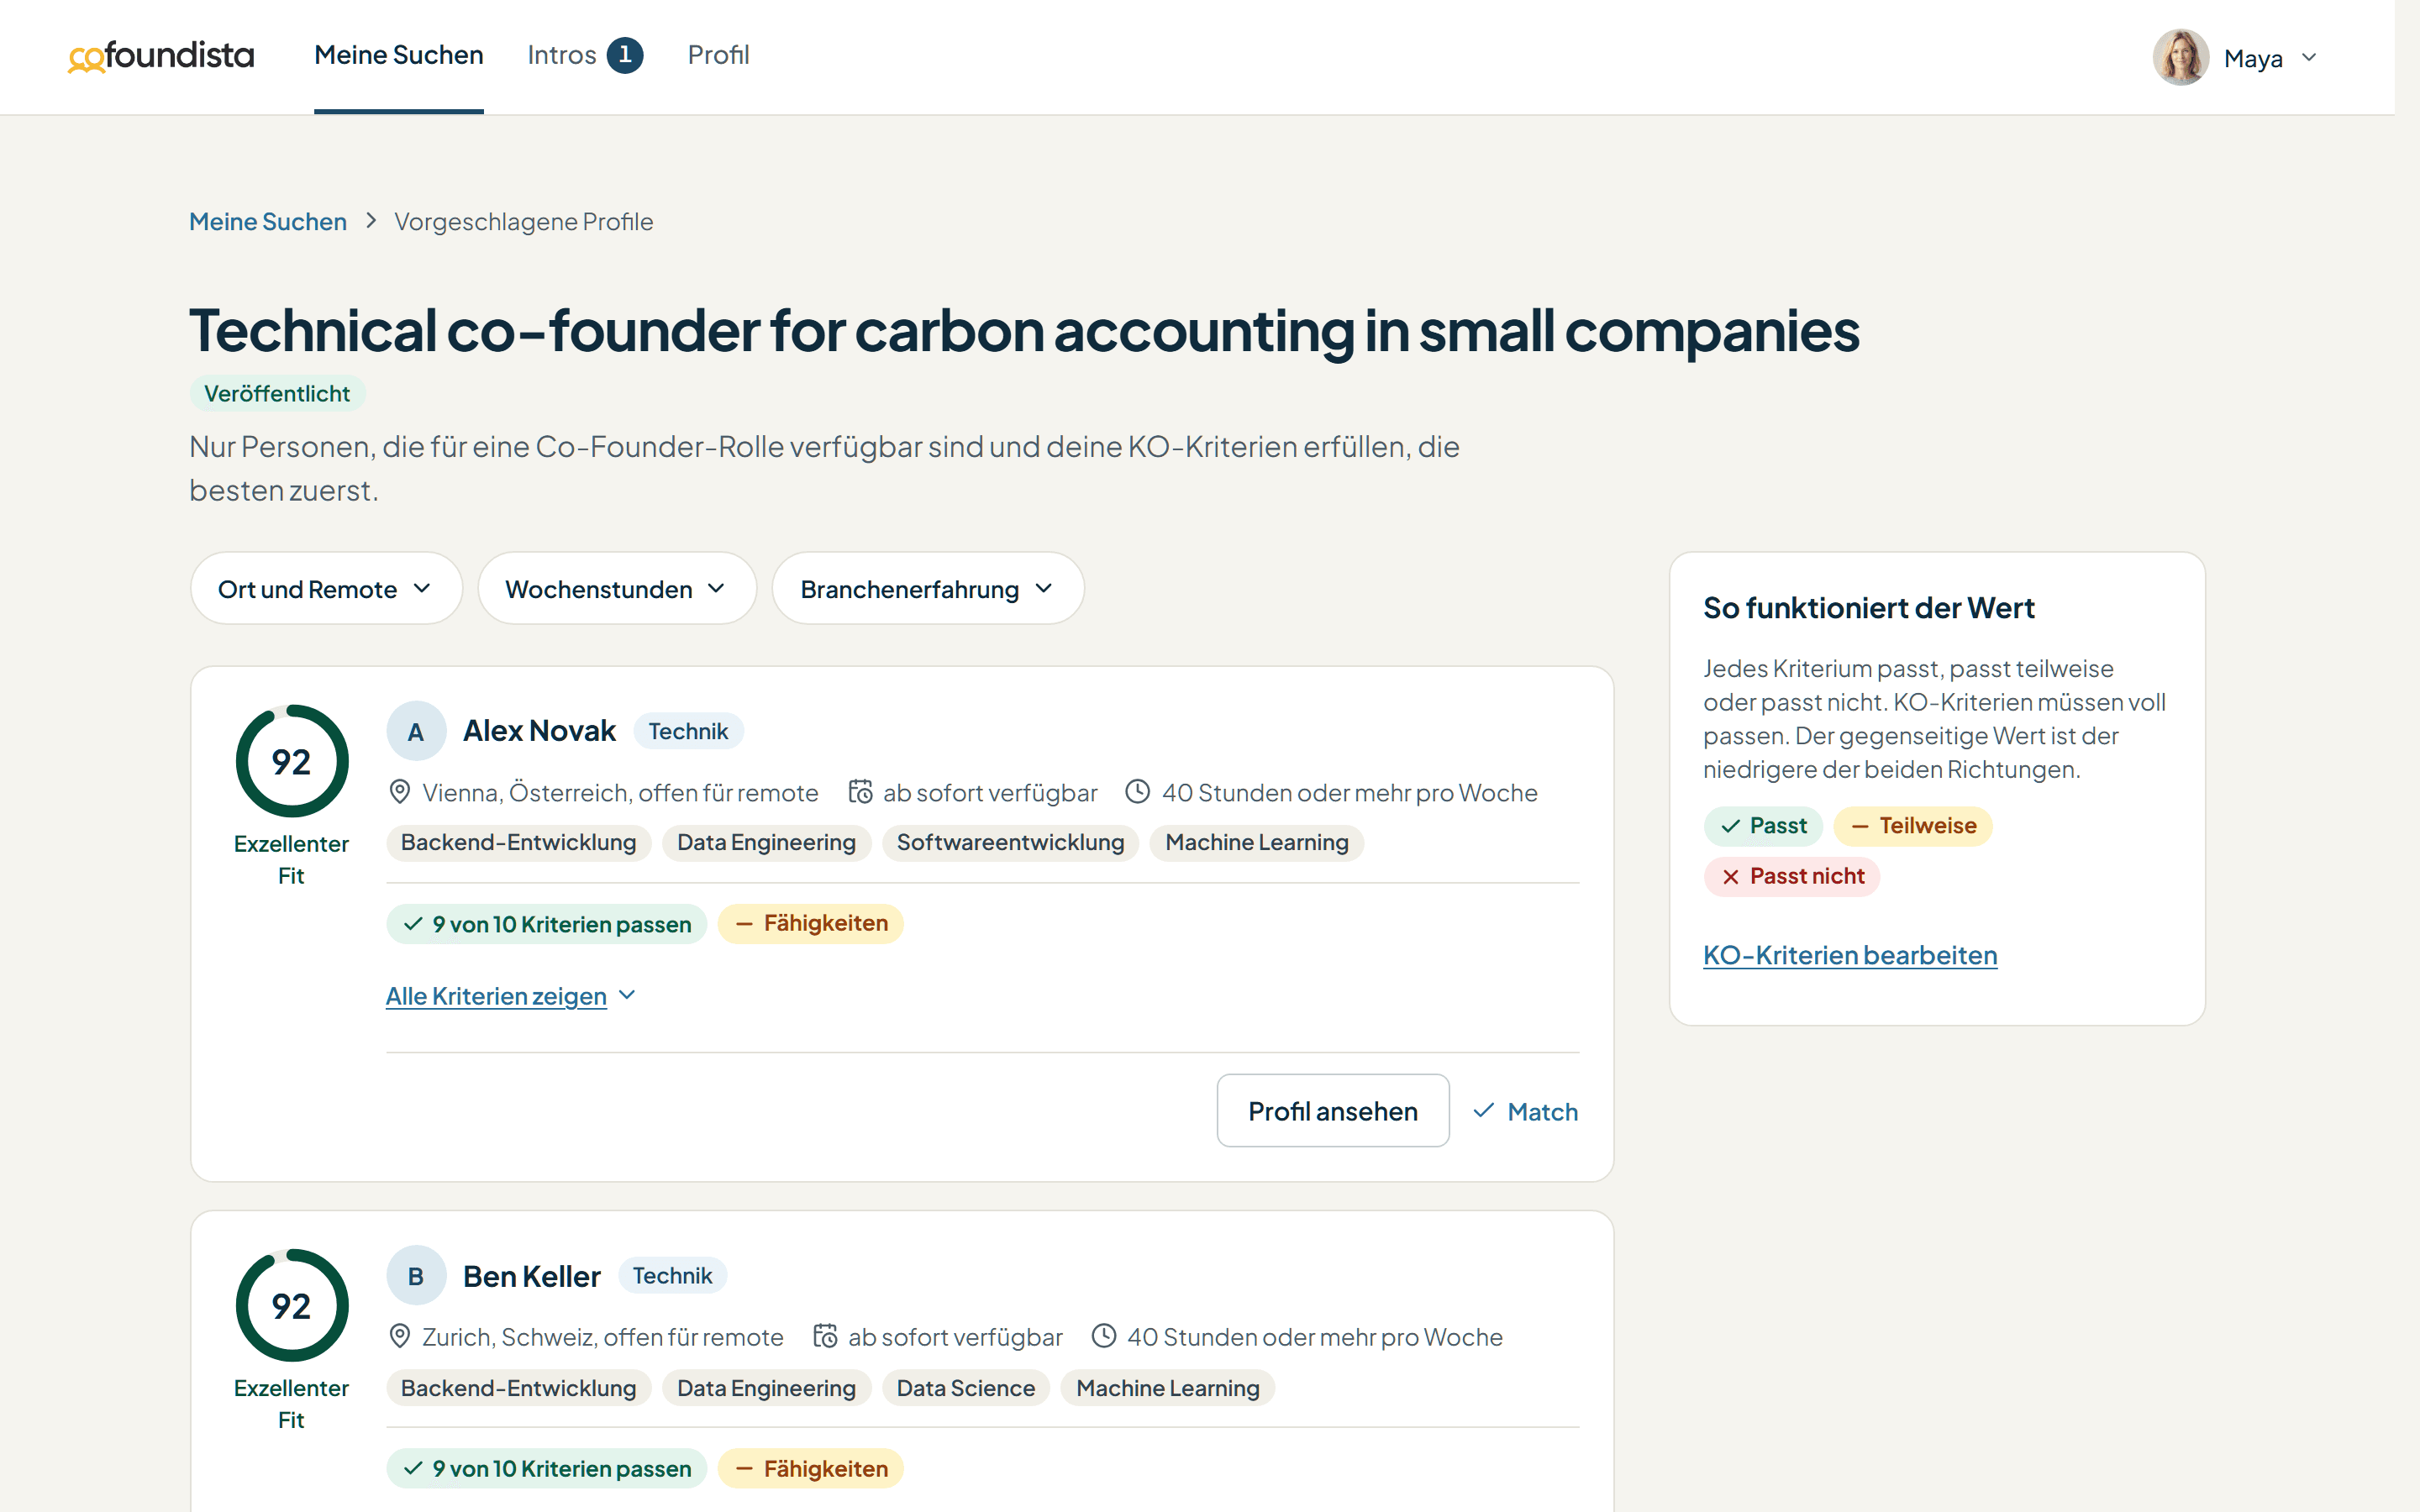Switch to the Intros tab
Image resolution: width=2420 pixels, height=1512 pixels.
click(x=561, y=55)
